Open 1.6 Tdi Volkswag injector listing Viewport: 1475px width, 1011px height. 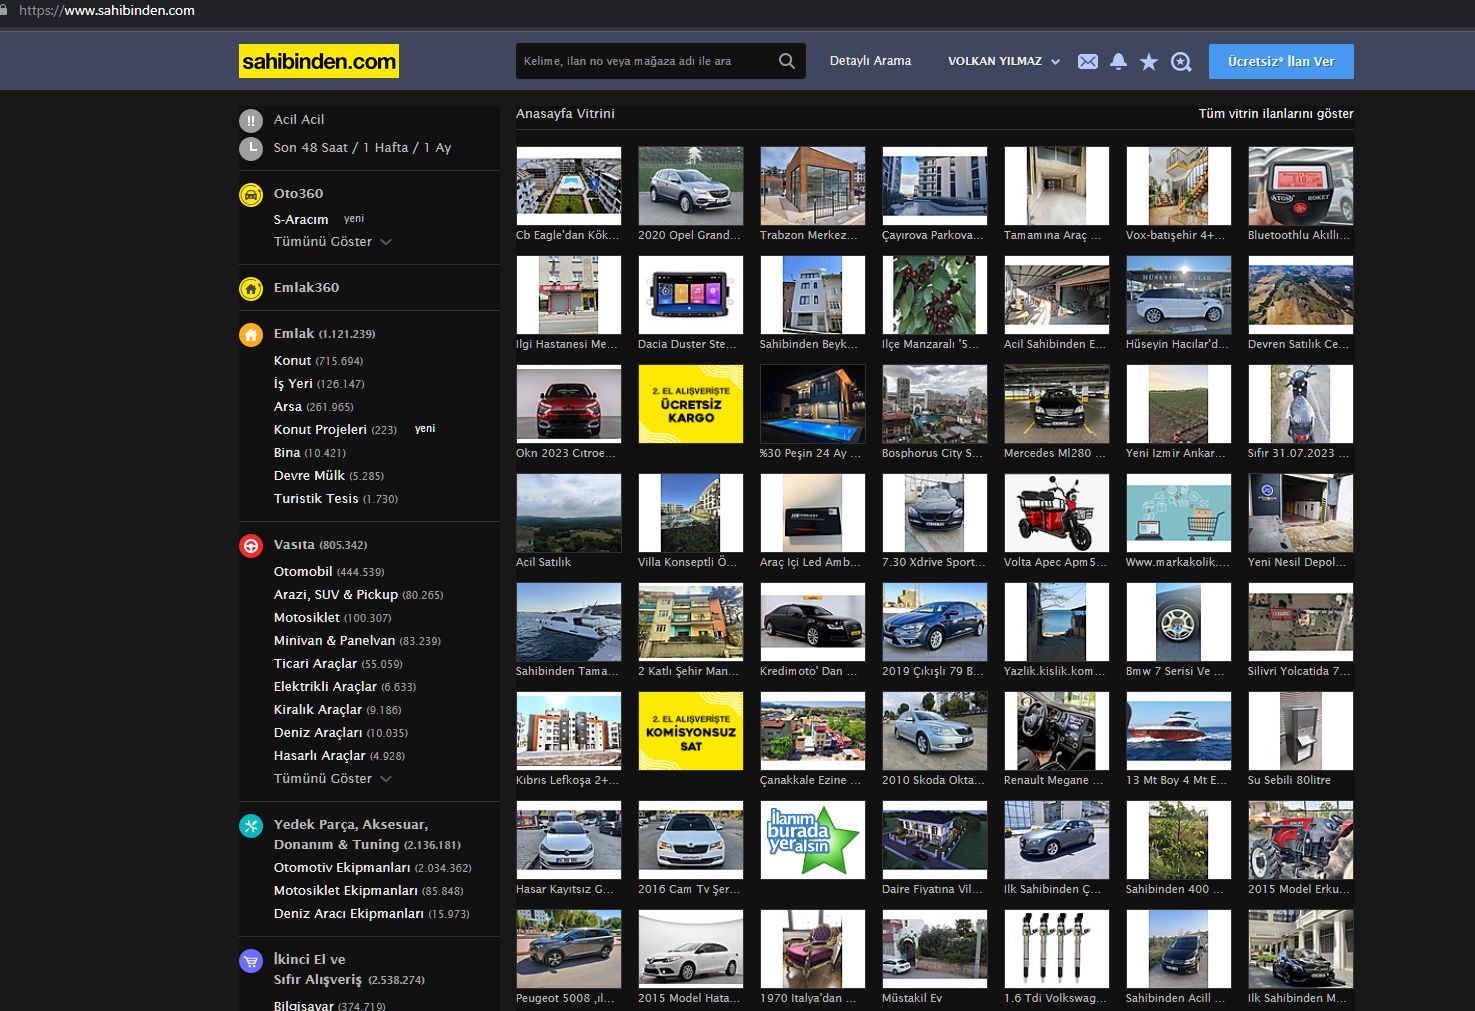pyautogui.click(x=1057, y=949)
